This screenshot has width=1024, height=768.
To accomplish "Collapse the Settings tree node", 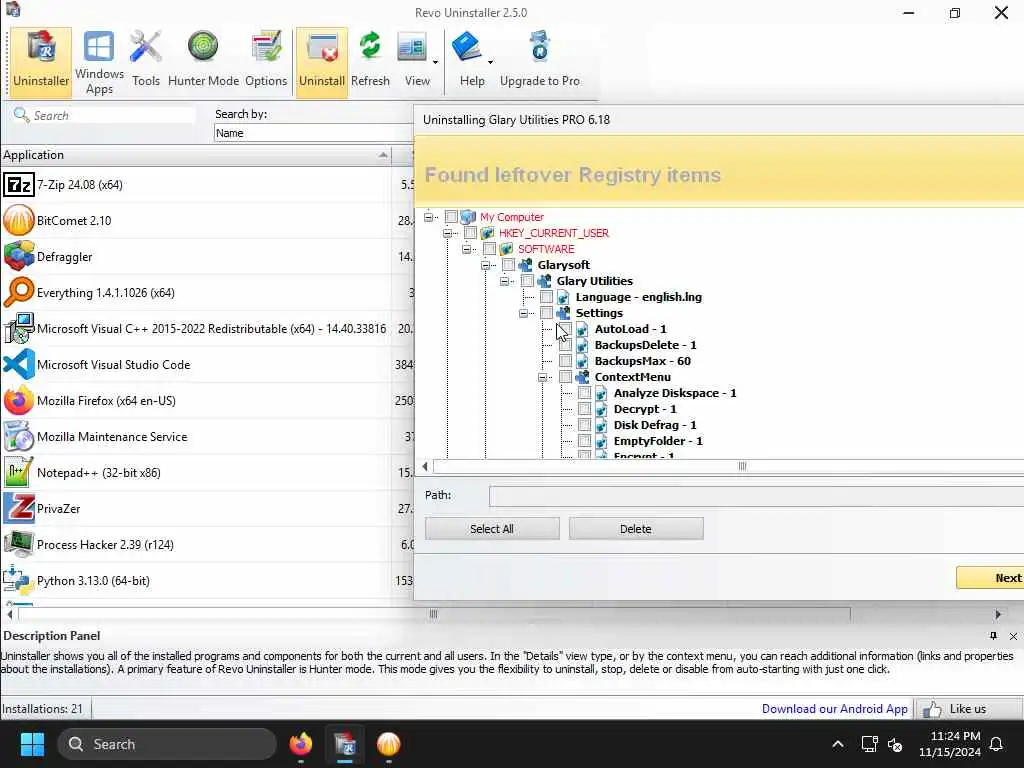I will coord(523,313).
